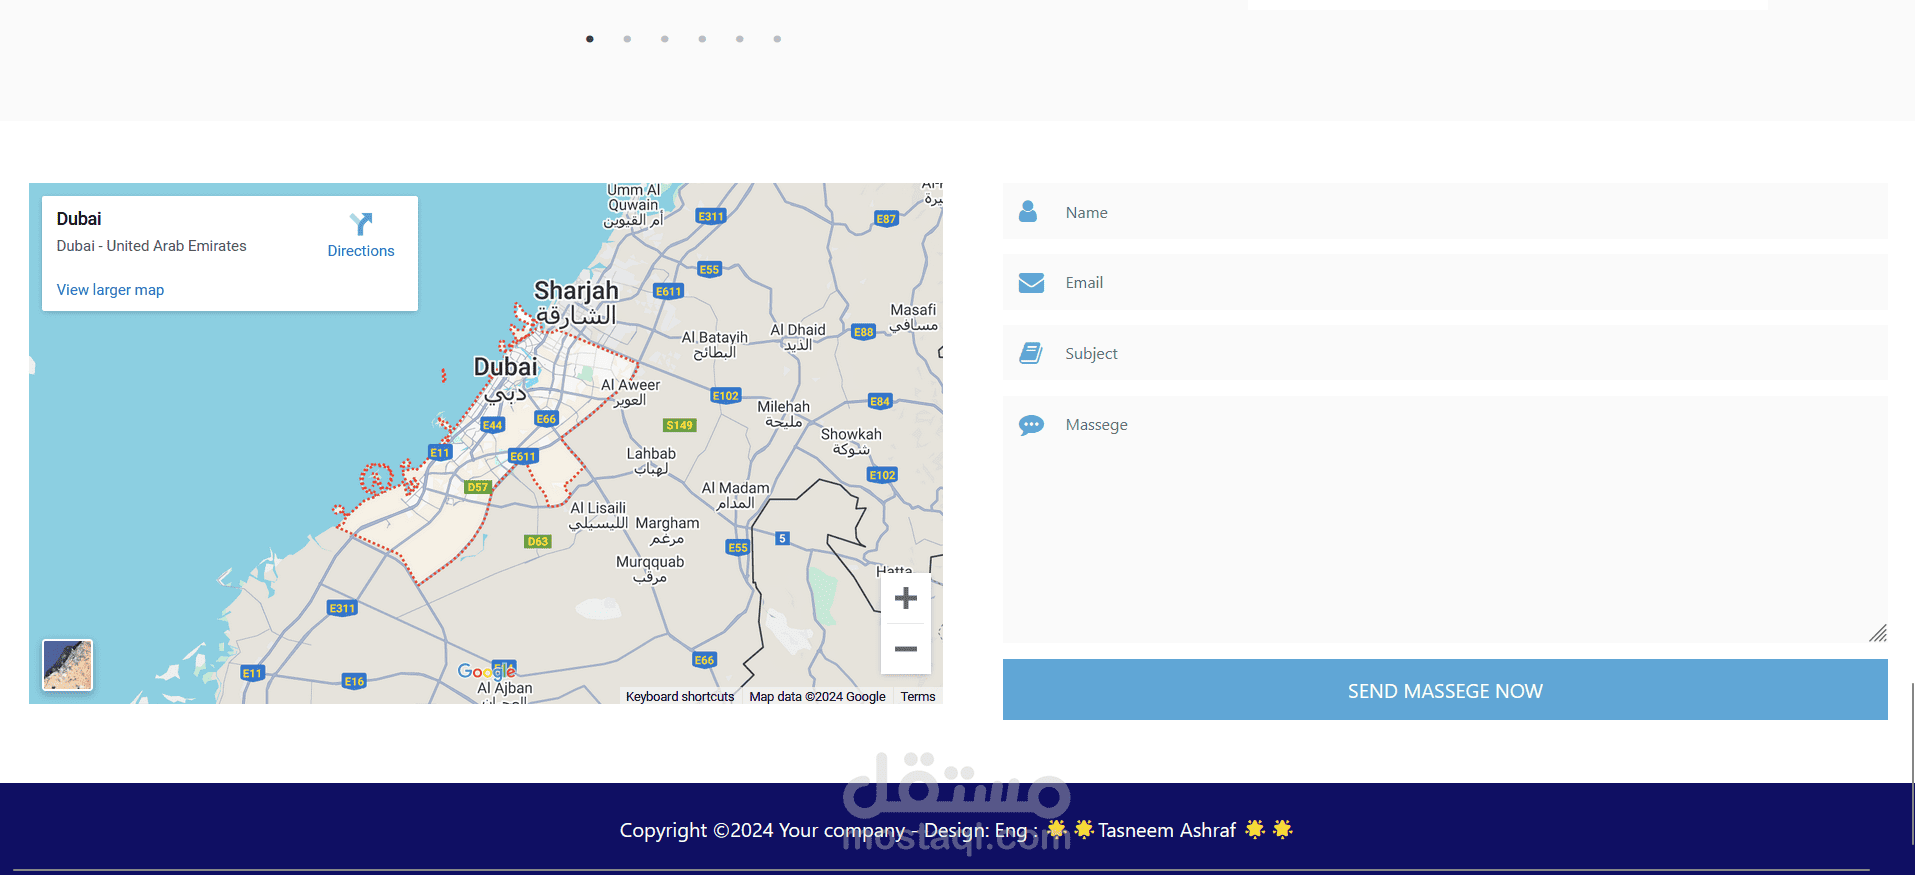
Task: Select the second carousel dot
Action: tap(627, 39)
